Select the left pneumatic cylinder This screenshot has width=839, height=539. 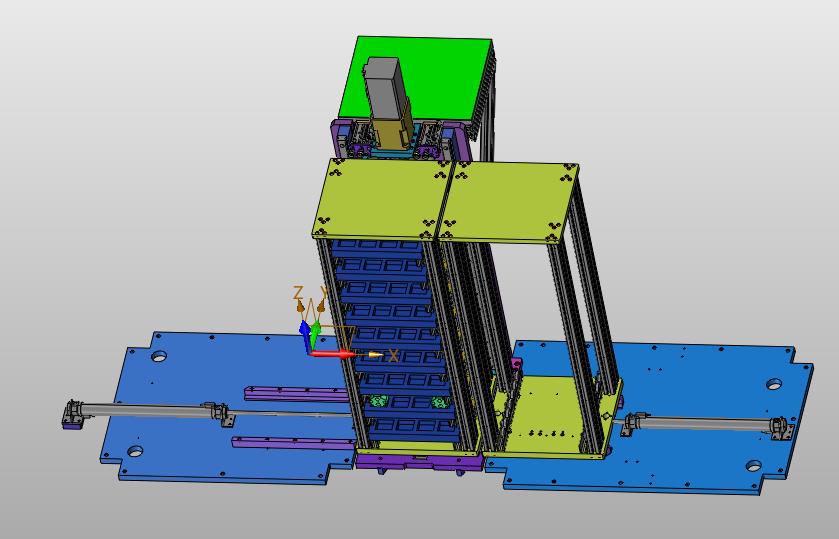coord(150,411)
